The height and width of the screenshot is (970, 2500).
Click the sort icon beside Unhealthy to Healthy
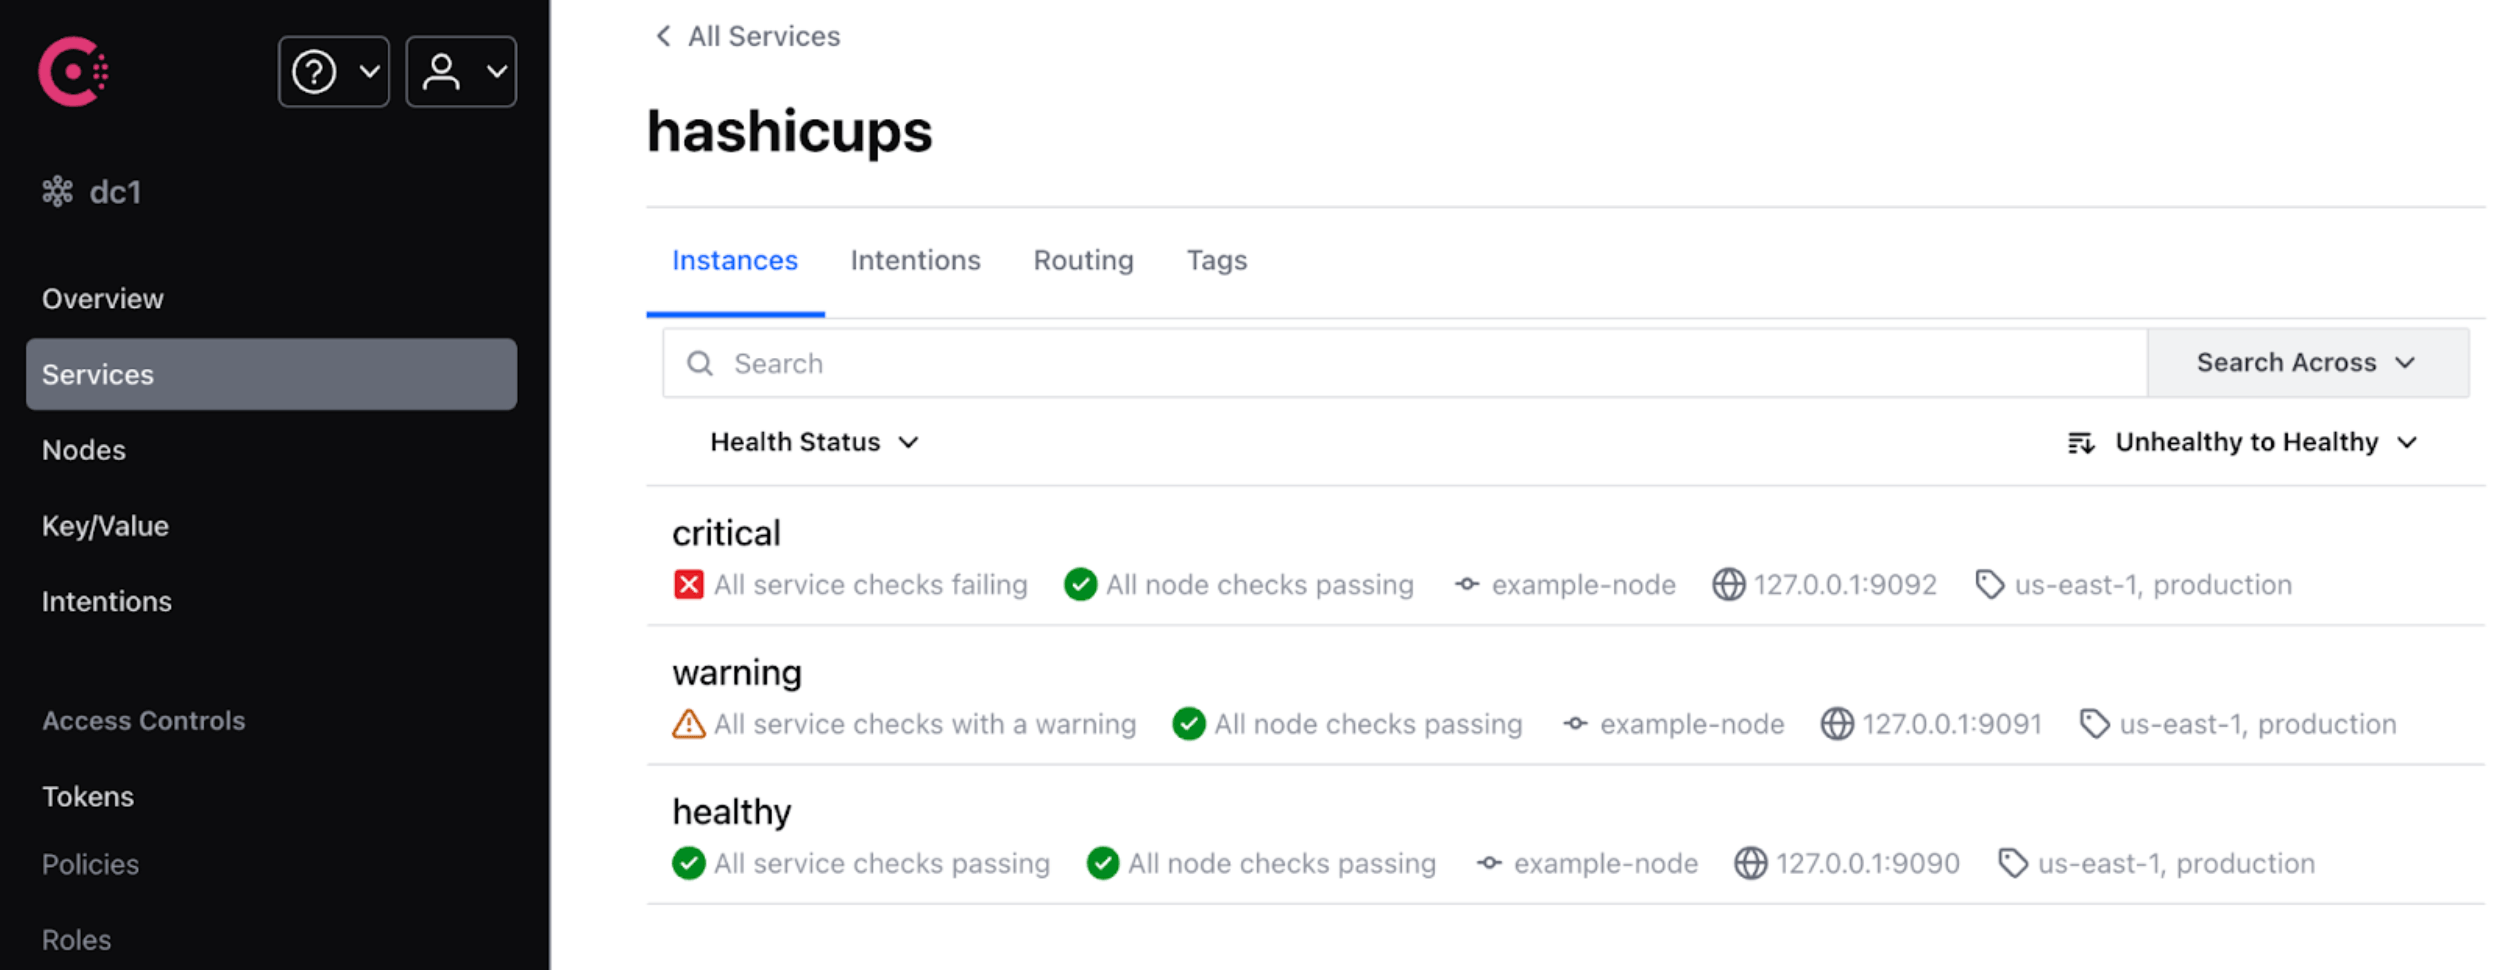[2080, 442]
